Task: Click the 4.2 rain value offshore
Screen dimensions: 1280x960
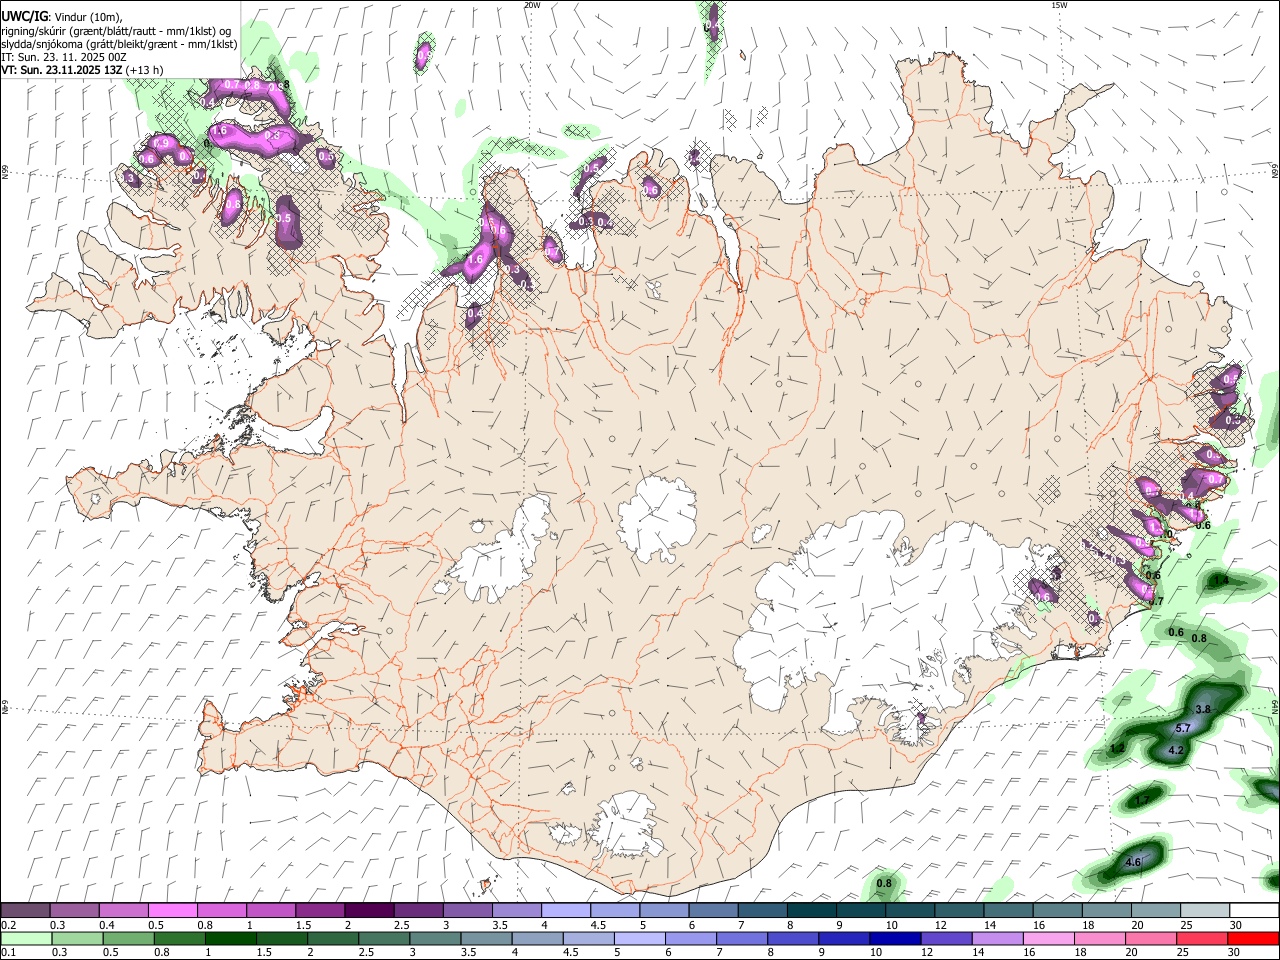Action: [x=1176, y=750]
